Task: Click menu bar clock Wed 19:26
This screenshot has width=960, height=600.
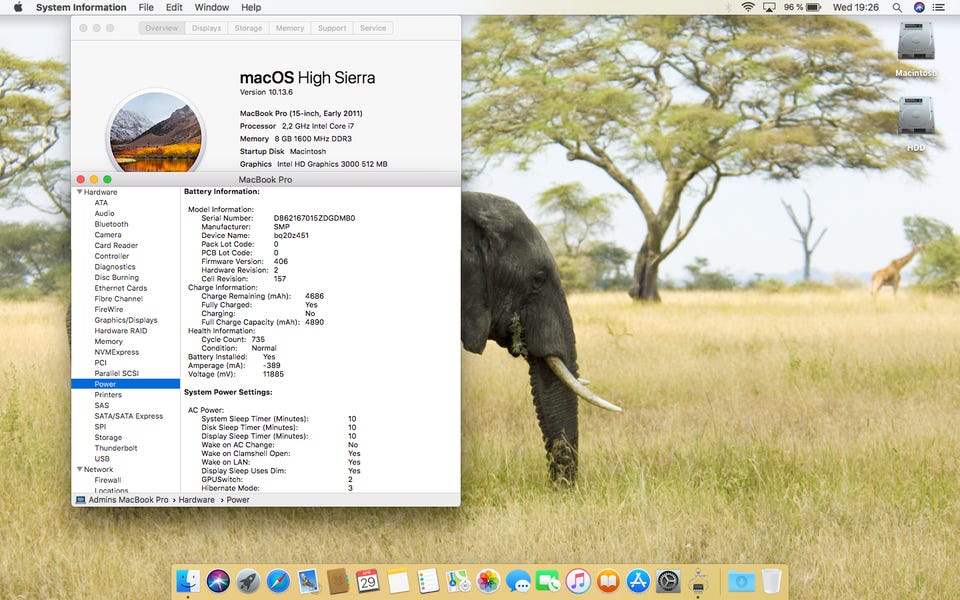Action: 855,7
